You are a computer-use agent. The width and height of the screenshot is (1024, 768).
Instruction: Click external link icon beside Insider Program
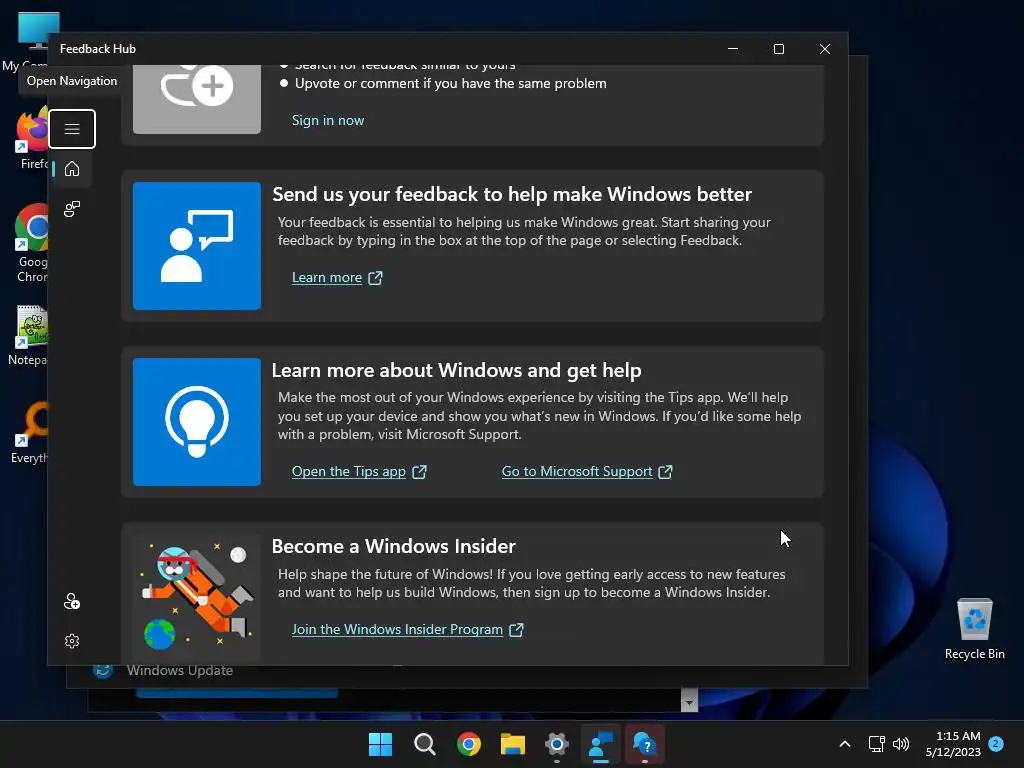(x=517, y=630)
